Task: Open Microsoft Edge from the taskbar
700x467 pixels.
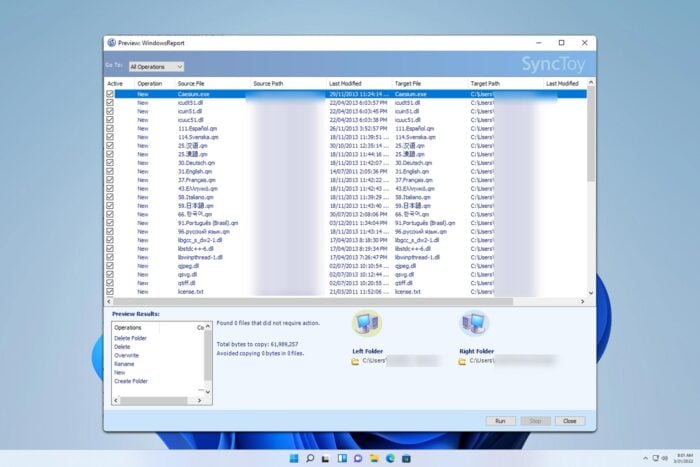Action: (x=391, y=458)
